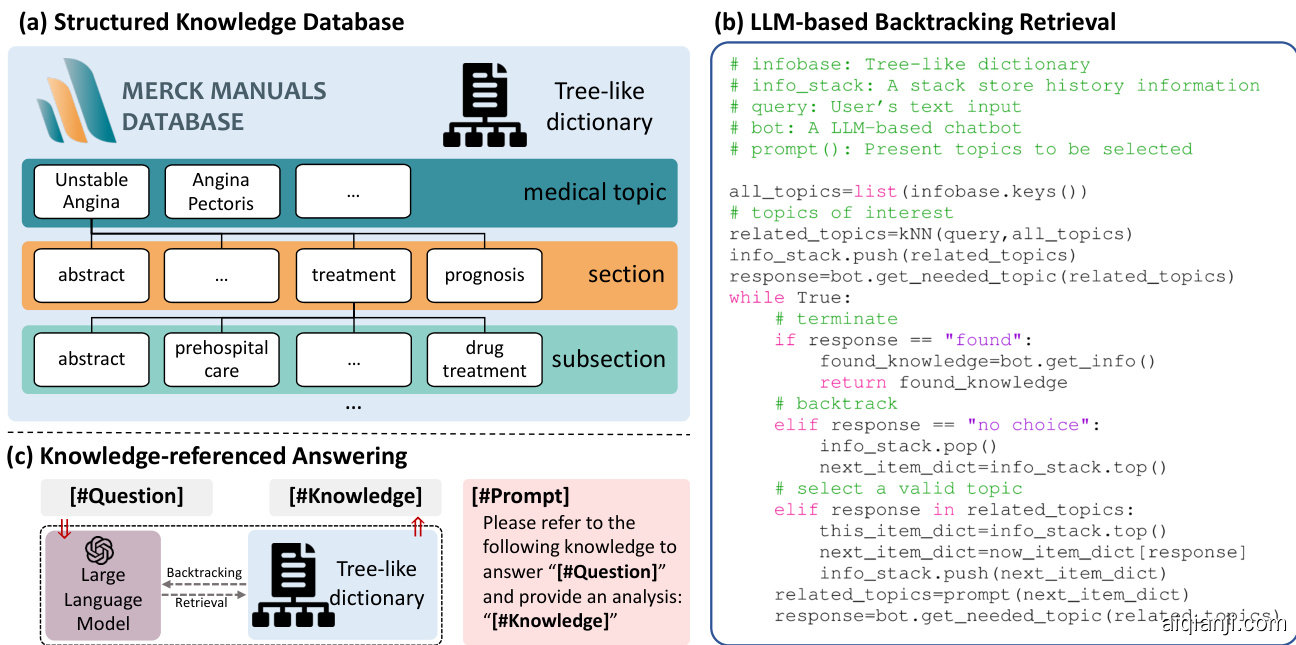
Task: Click the red up arrow under [#Knowledge]
Action: [x=418, y=529]
